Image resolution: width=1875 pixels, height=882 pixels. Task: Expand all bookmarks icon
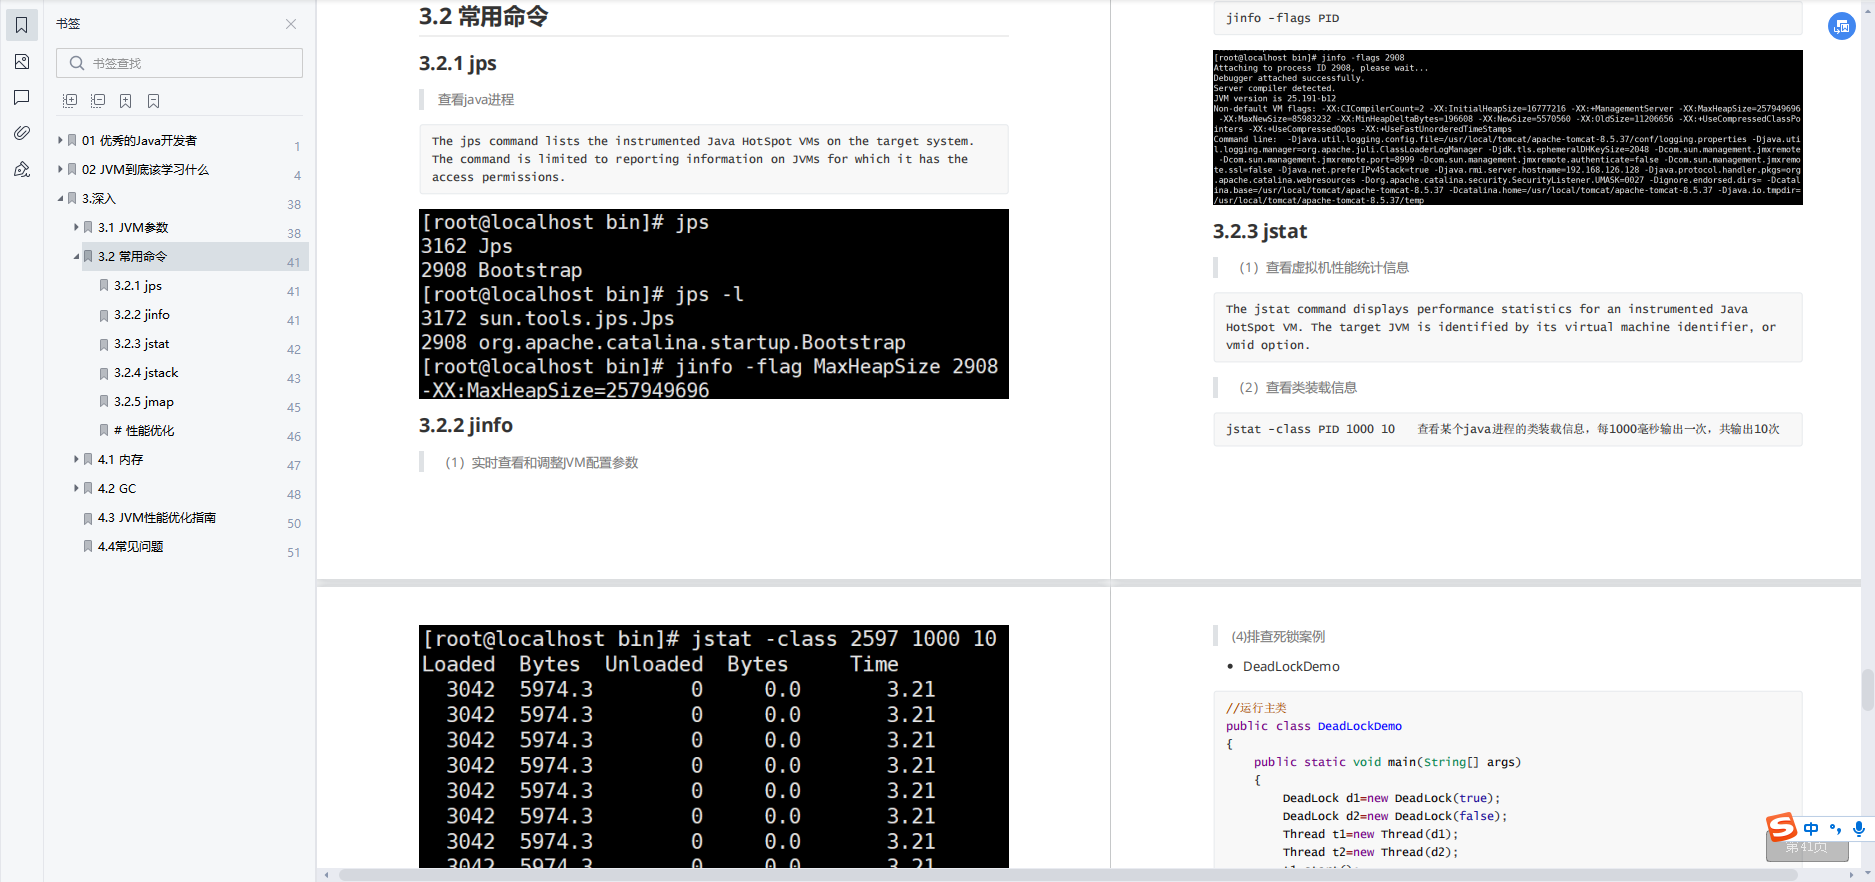pyautogui.click(x=70, y=101)
